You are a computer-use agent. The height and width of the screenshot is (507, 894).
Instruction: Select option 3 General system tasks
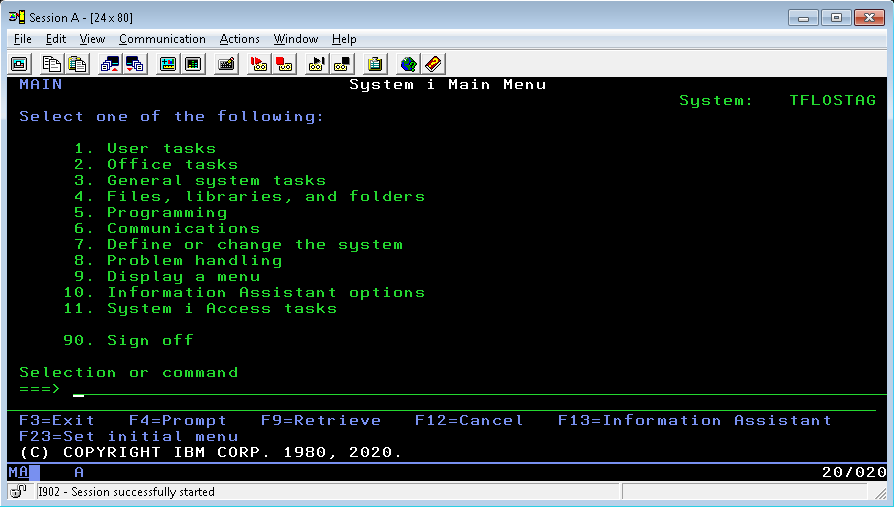point(200,180)
